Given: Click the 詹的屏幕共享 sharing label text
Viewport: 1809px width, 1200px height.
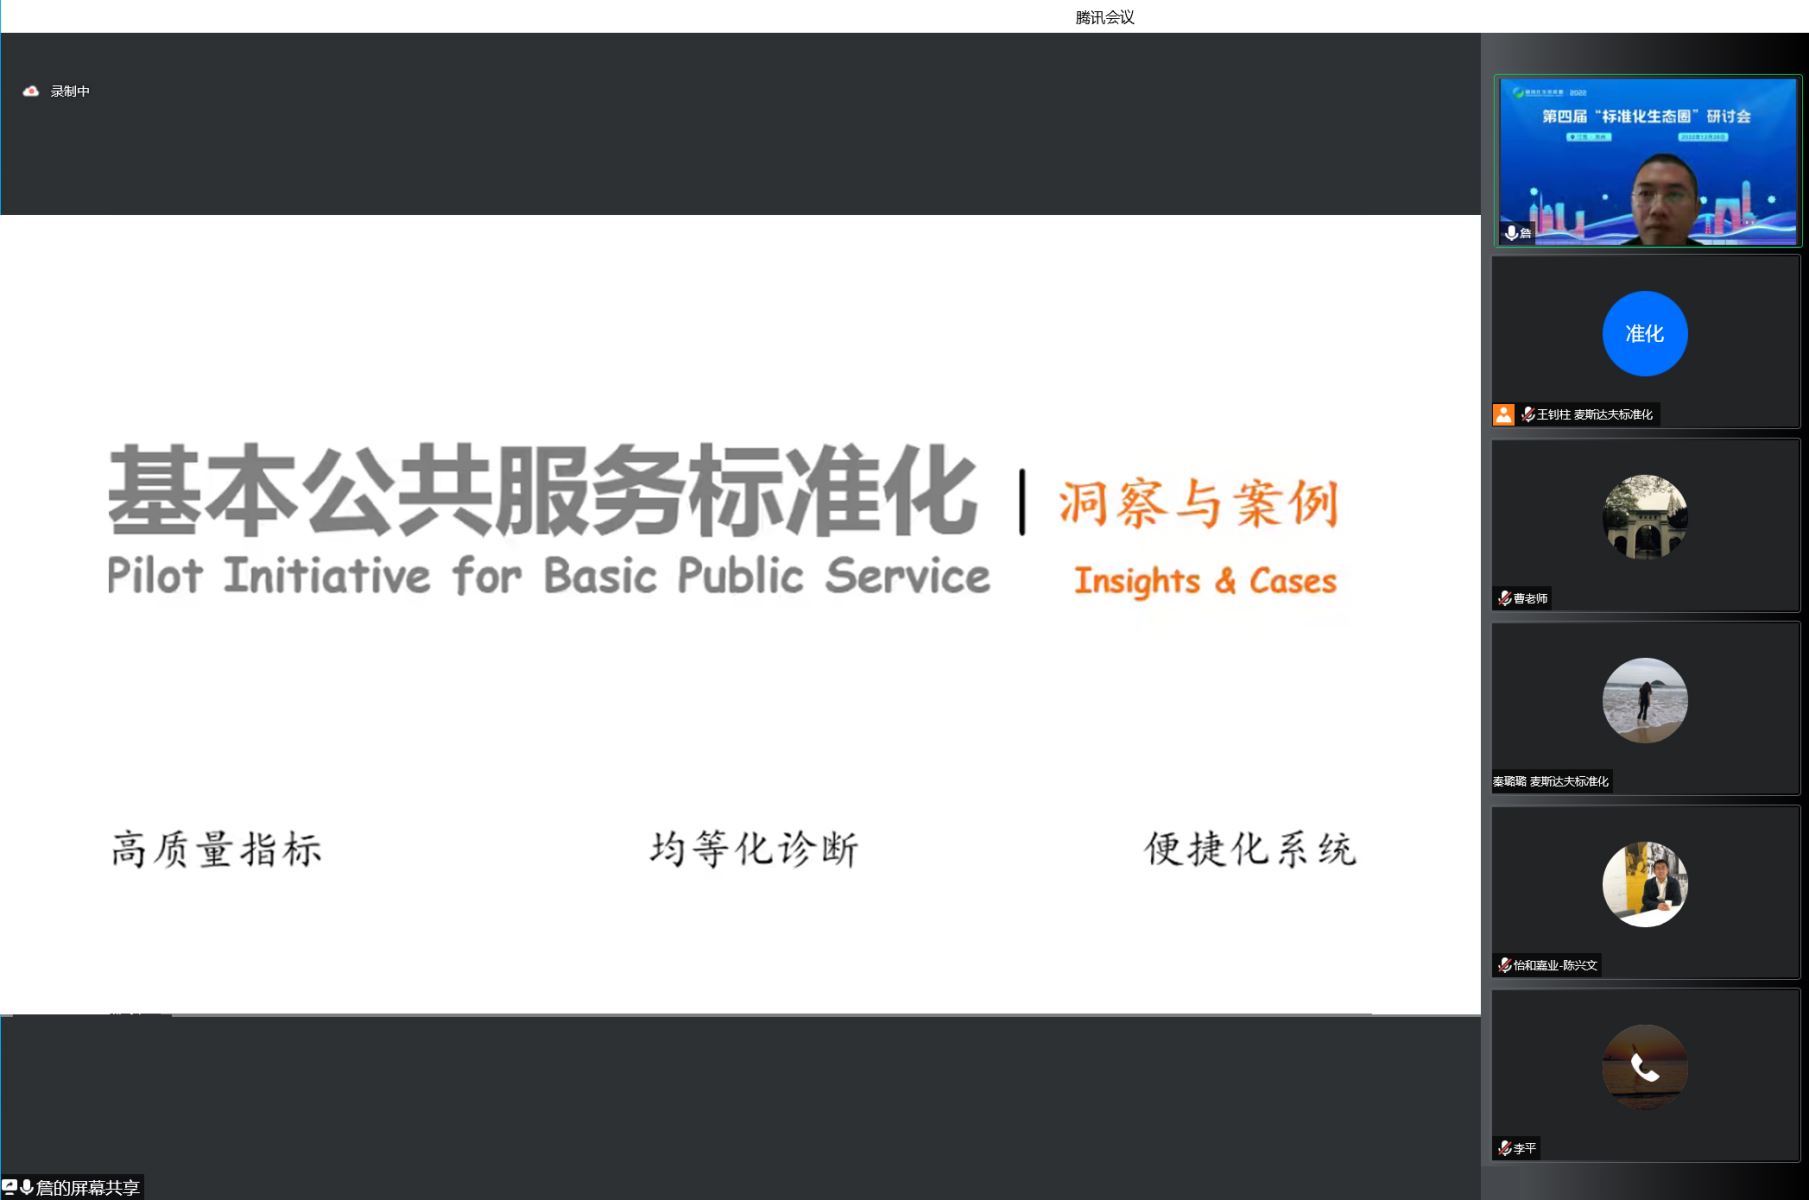Looking at the screenshot, I should coord(88,1188).
